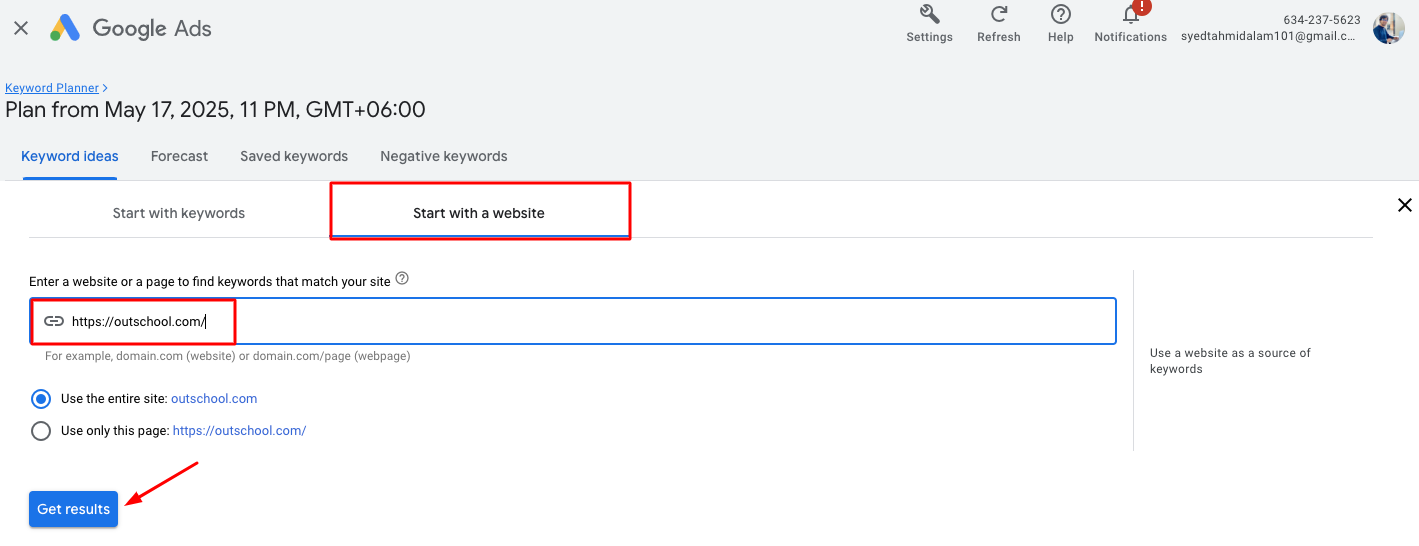Viewport: 1419px width, 546px height.
Task: Open the outschool.com entire site link
Action: click(x=214, y=399)
